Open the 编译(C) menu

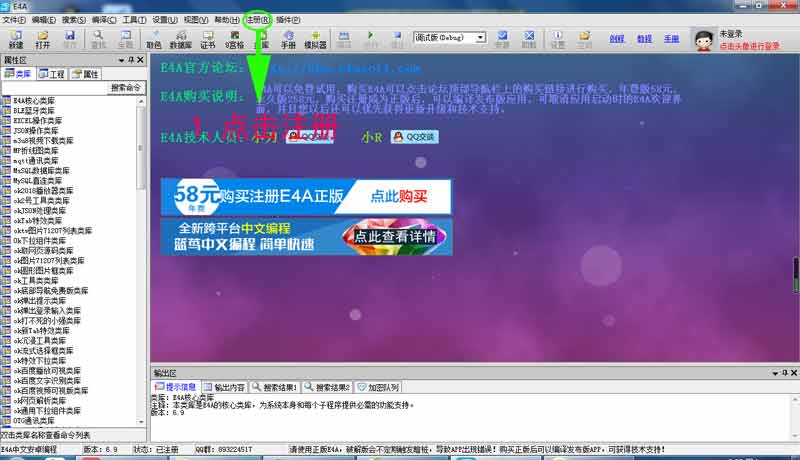click(104, 20)
